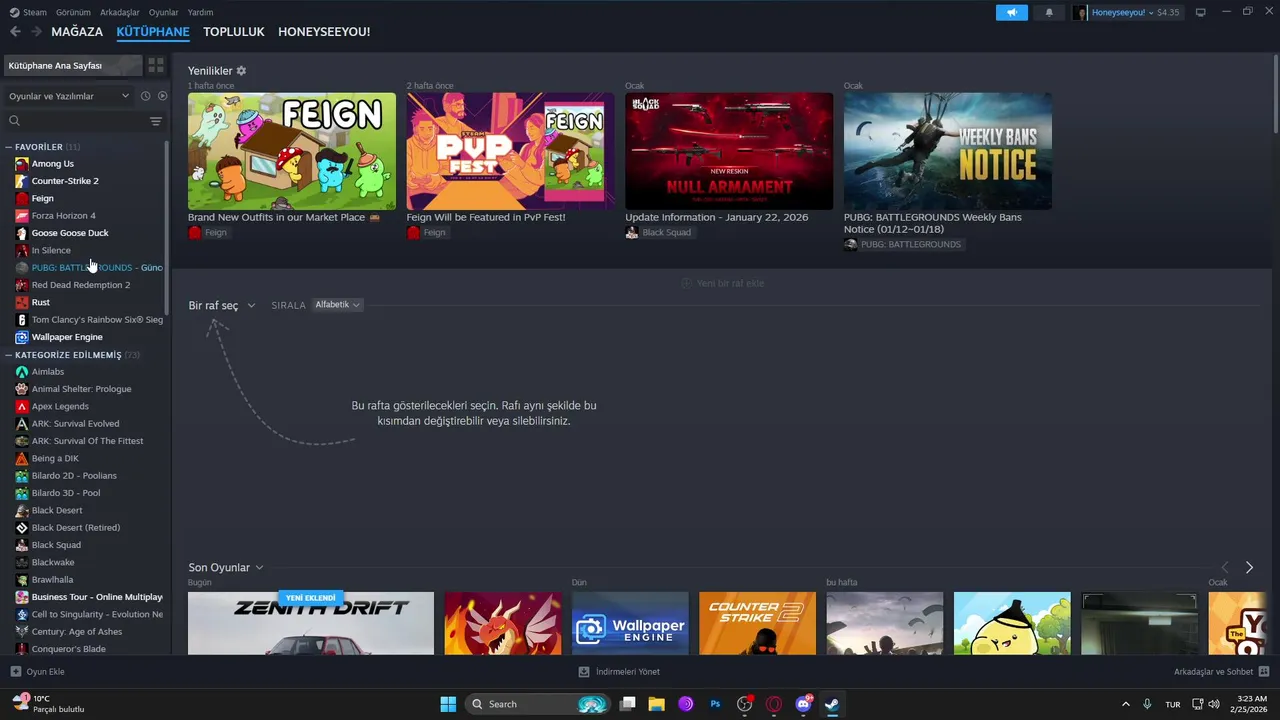Open Discord from the taskbar

pos(803,704)
